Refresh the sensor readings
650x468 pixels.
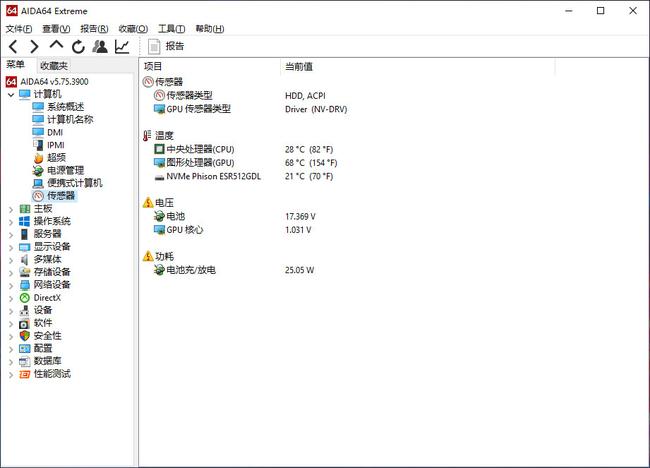78,47
